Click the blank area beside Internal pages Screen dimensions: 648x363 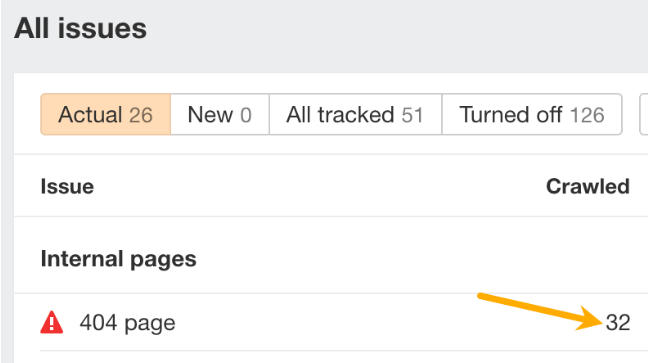[413, 259]
